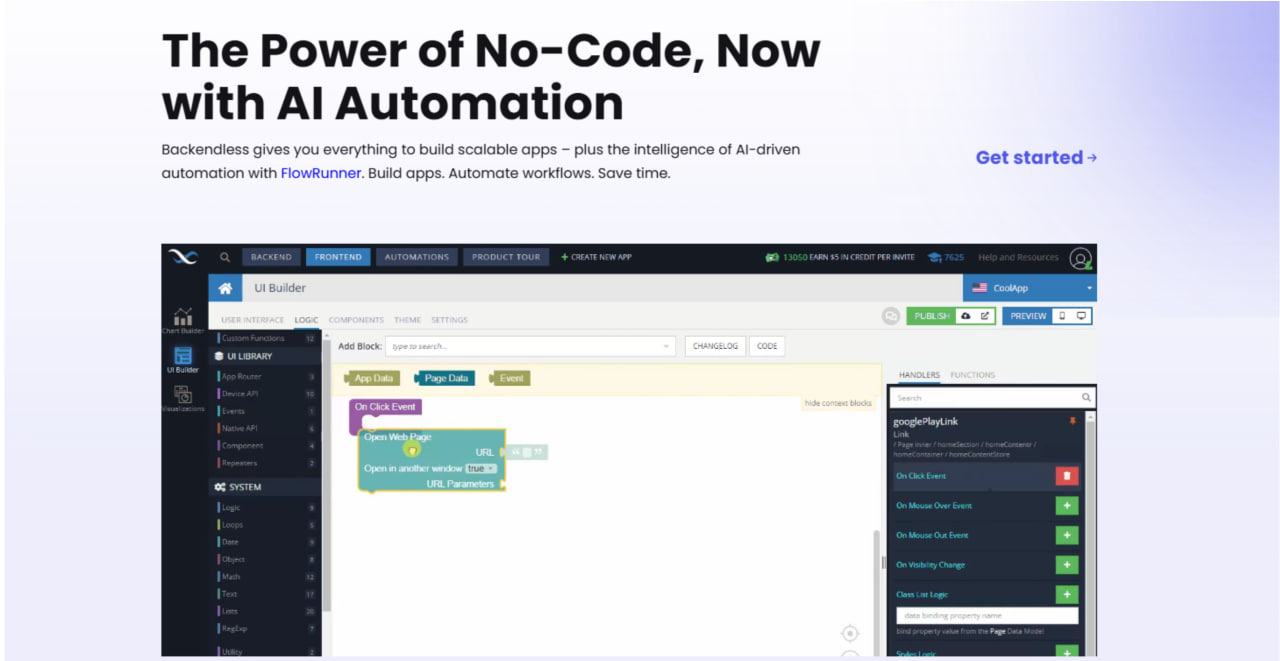Follow the FlowRunner link

pyautogui.click(x=320, y=173)
